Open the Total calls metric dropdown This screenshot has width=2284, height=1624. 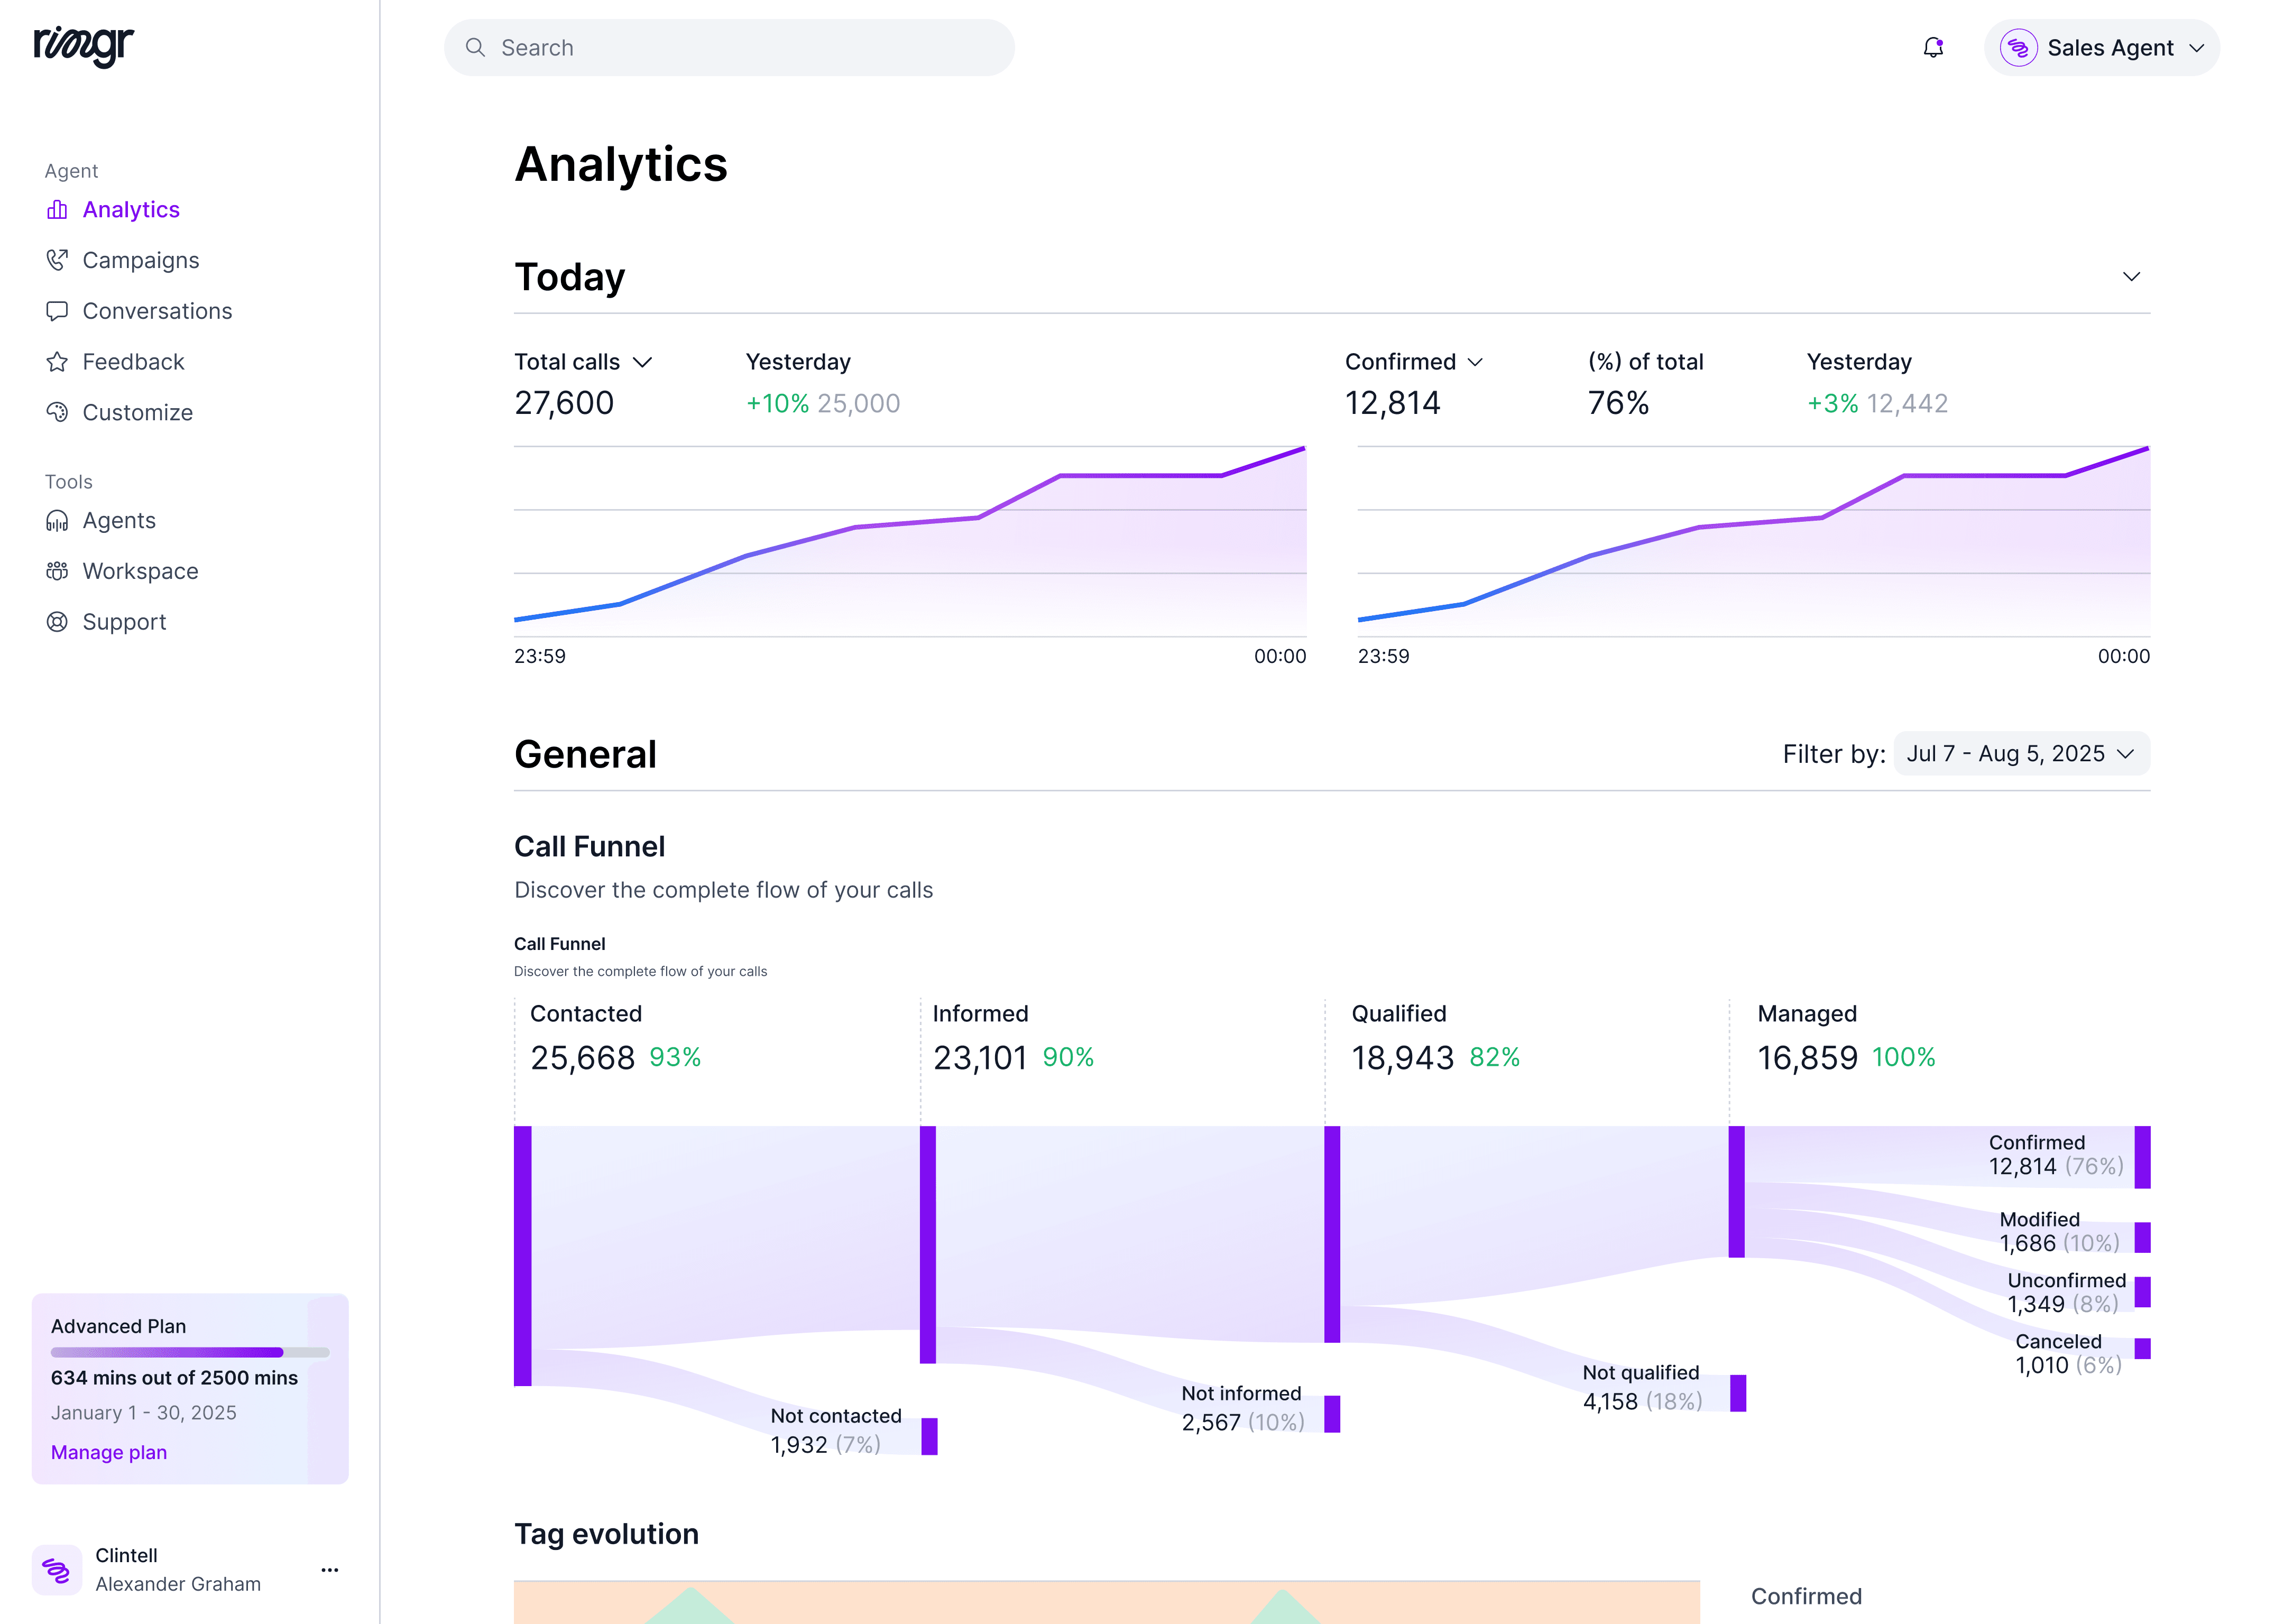[583, 362]
